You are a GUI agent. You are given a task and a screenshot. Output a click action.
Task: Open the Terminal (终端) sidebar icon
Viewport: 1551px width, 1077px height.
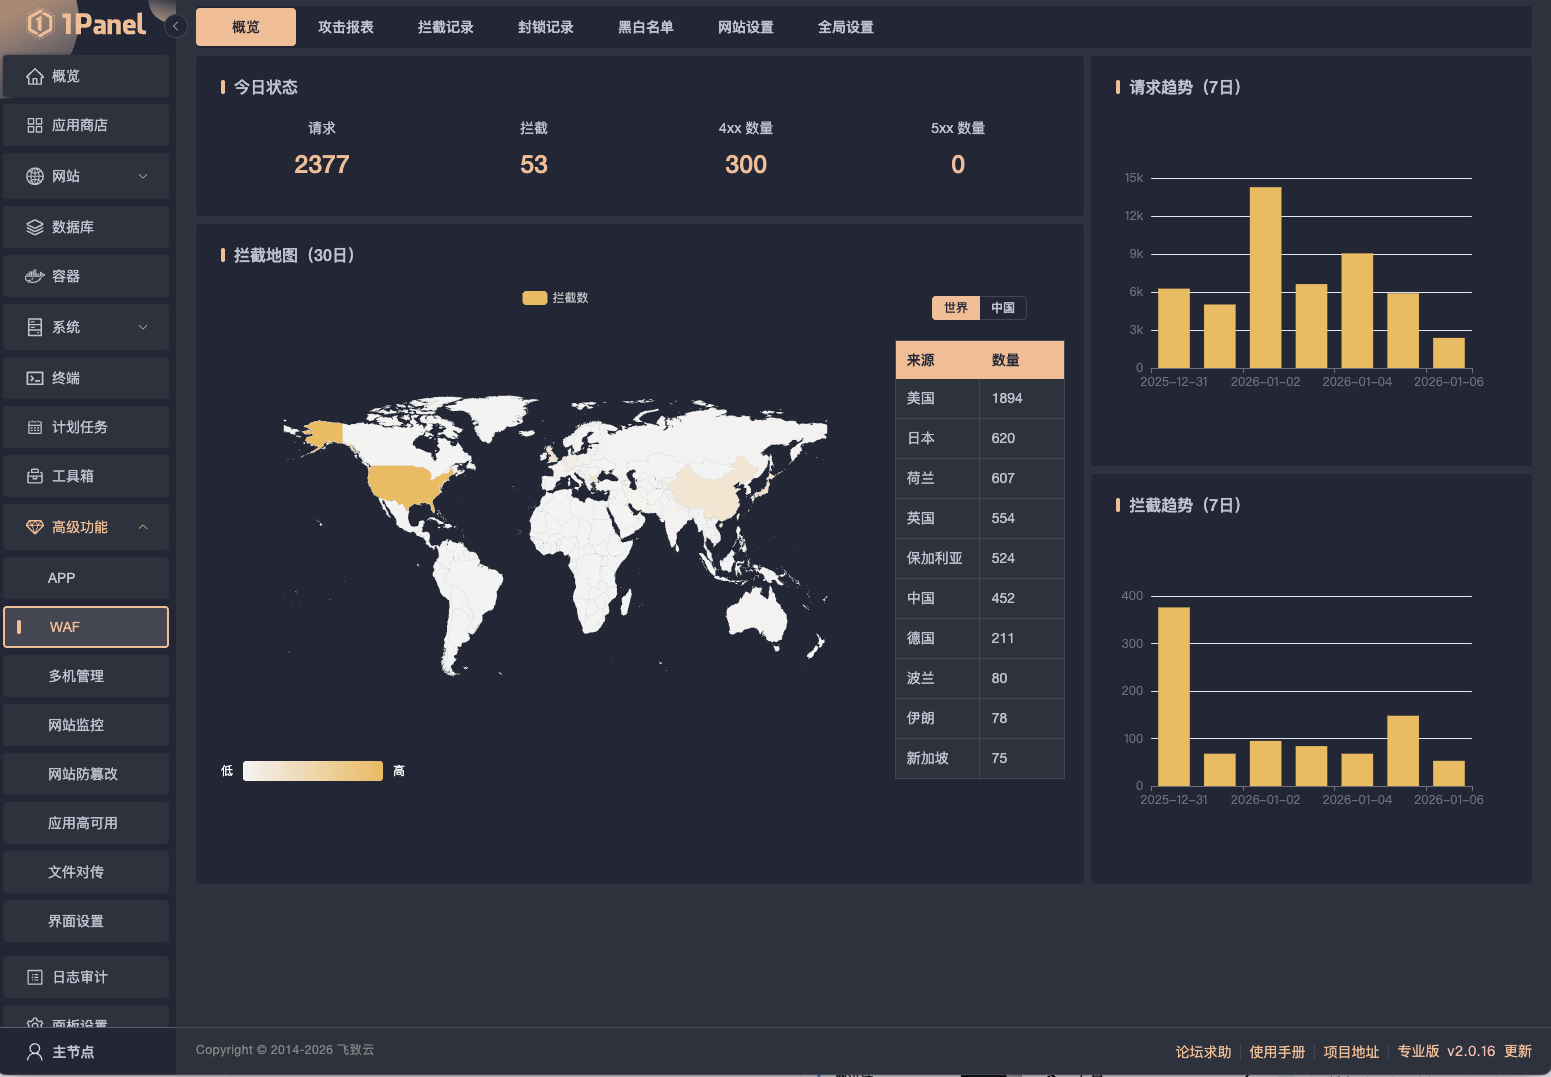tap(35, 378)
